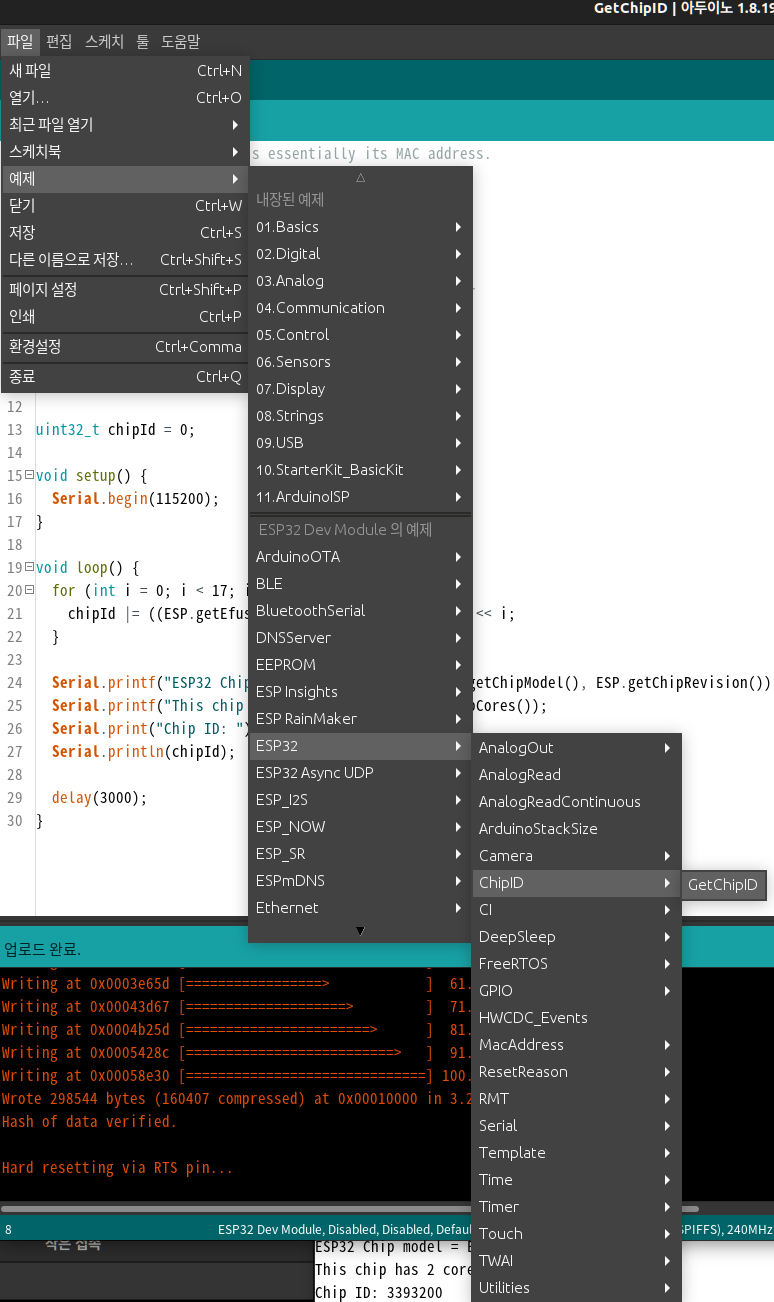This screenshot has width=774, height=1302.
Task: Open AnalogRead example sketch
Action: (576, 775)
